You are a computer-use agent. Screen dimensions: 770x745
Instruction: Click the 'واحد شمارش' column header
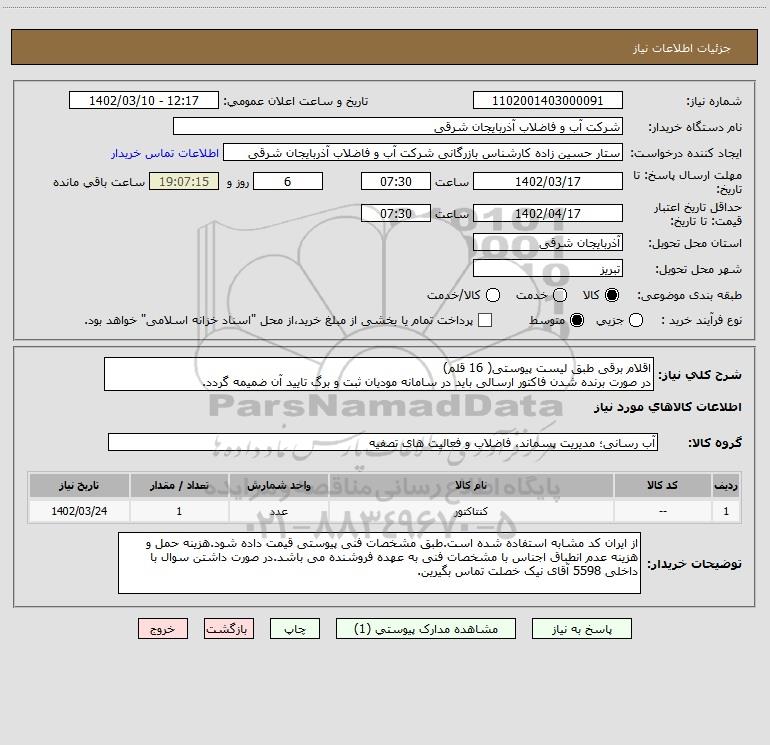pos(278,486)
